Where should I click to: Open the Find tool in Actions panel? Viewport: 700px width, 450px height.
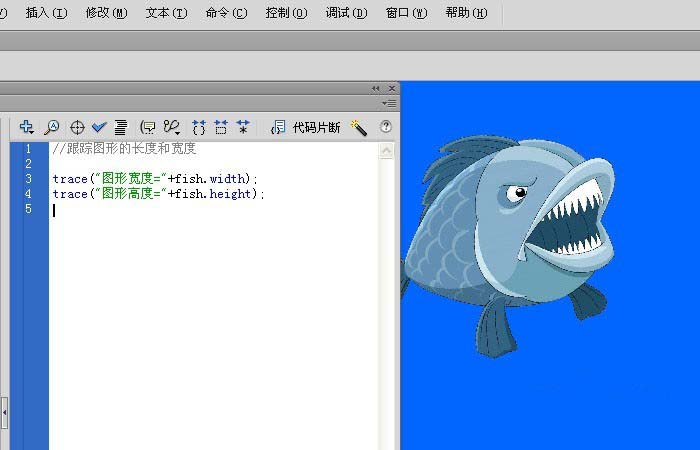(52, 127)
